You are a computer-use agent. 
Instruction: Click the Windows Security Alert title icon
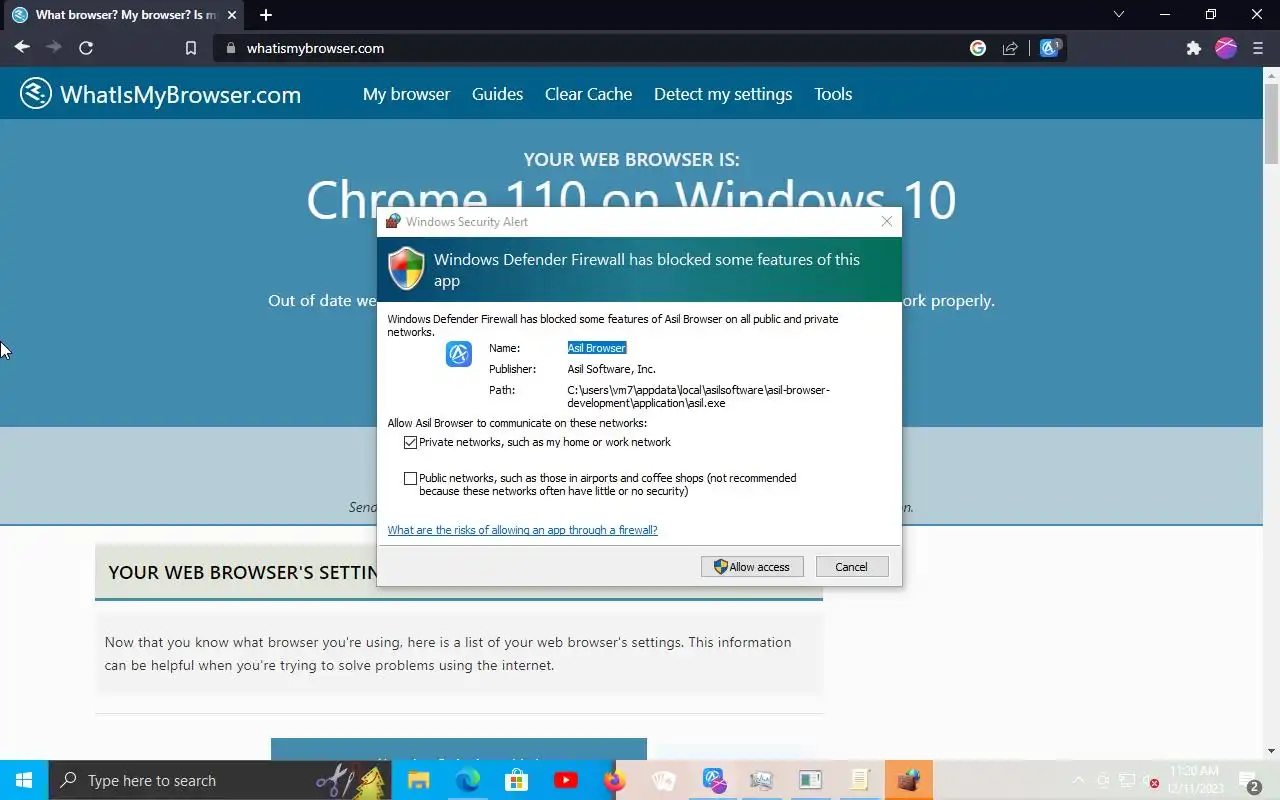[x=393, y=222]
